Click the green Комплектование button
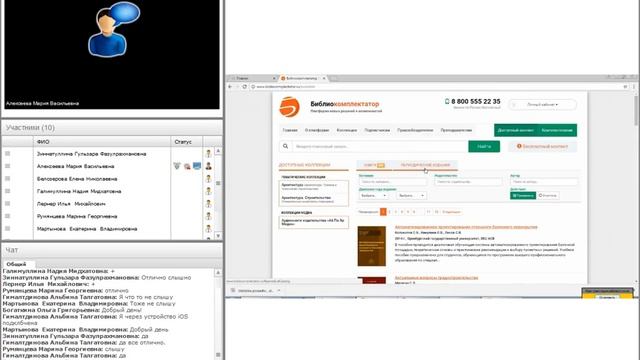This screenshot has height=360, width=640. point(557,130)
